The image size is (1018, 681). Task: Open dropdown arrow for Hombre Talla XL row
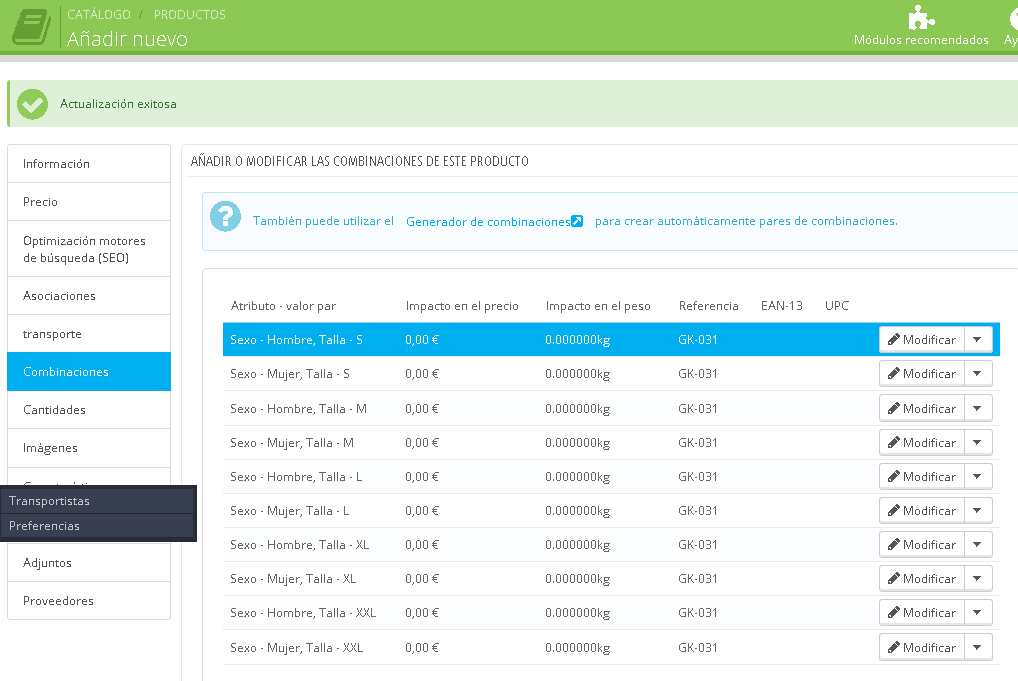[x=977, y=545]
